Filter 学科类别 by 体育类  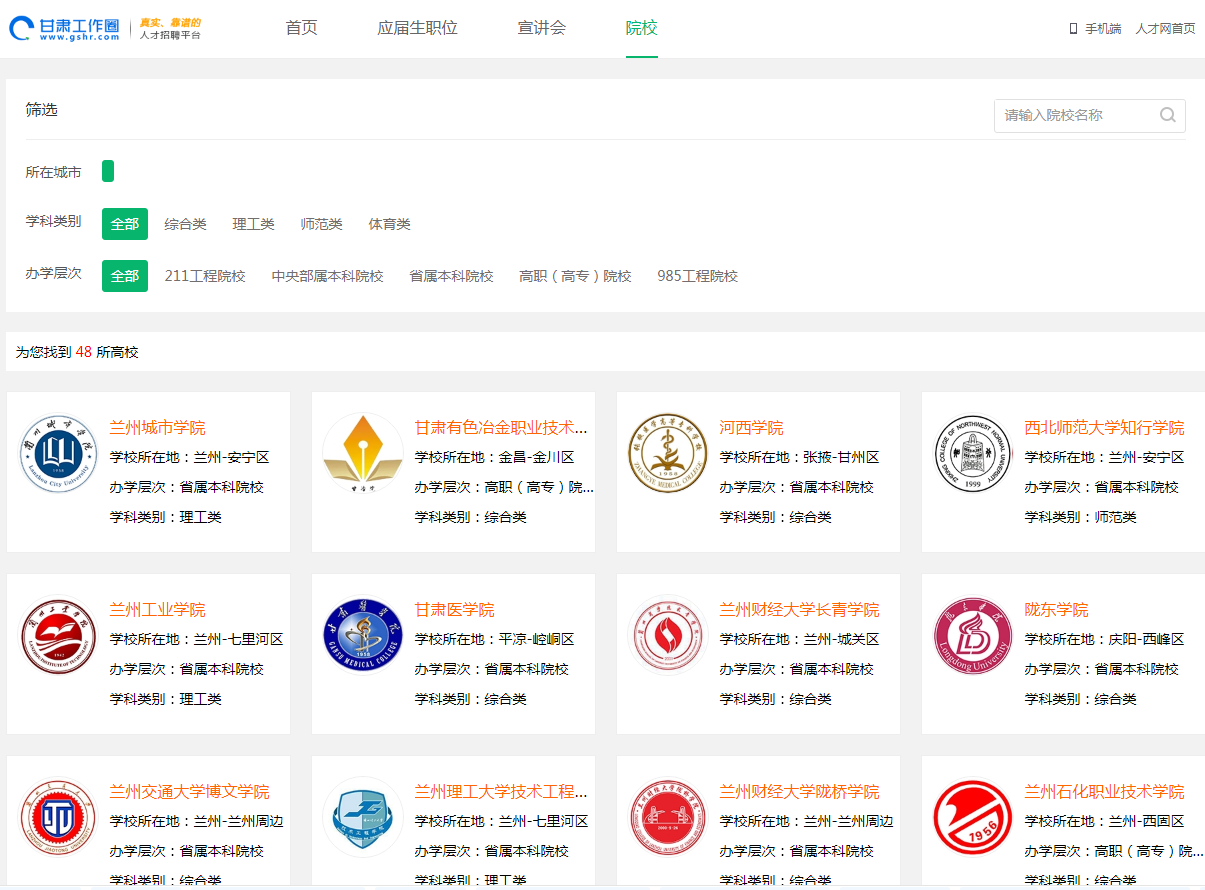390,224
